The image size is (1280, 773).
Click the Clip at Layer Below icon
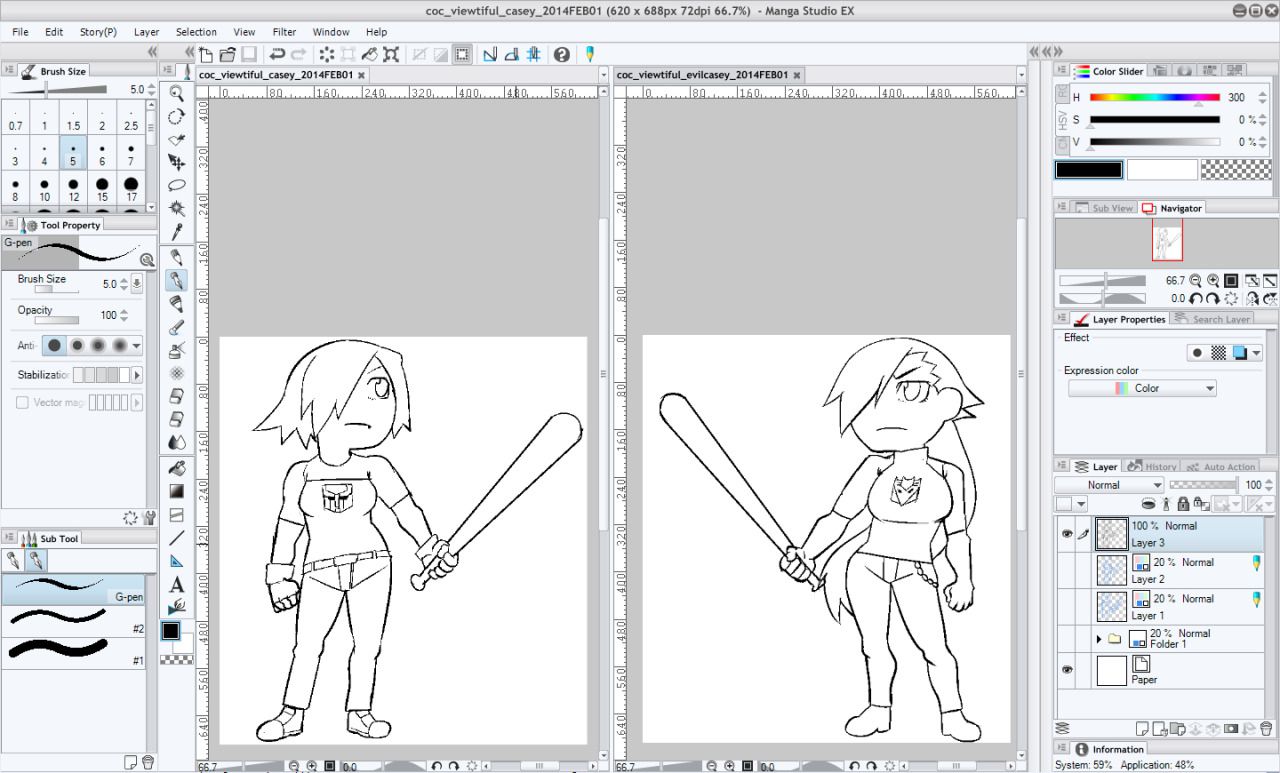[1149, 505]
